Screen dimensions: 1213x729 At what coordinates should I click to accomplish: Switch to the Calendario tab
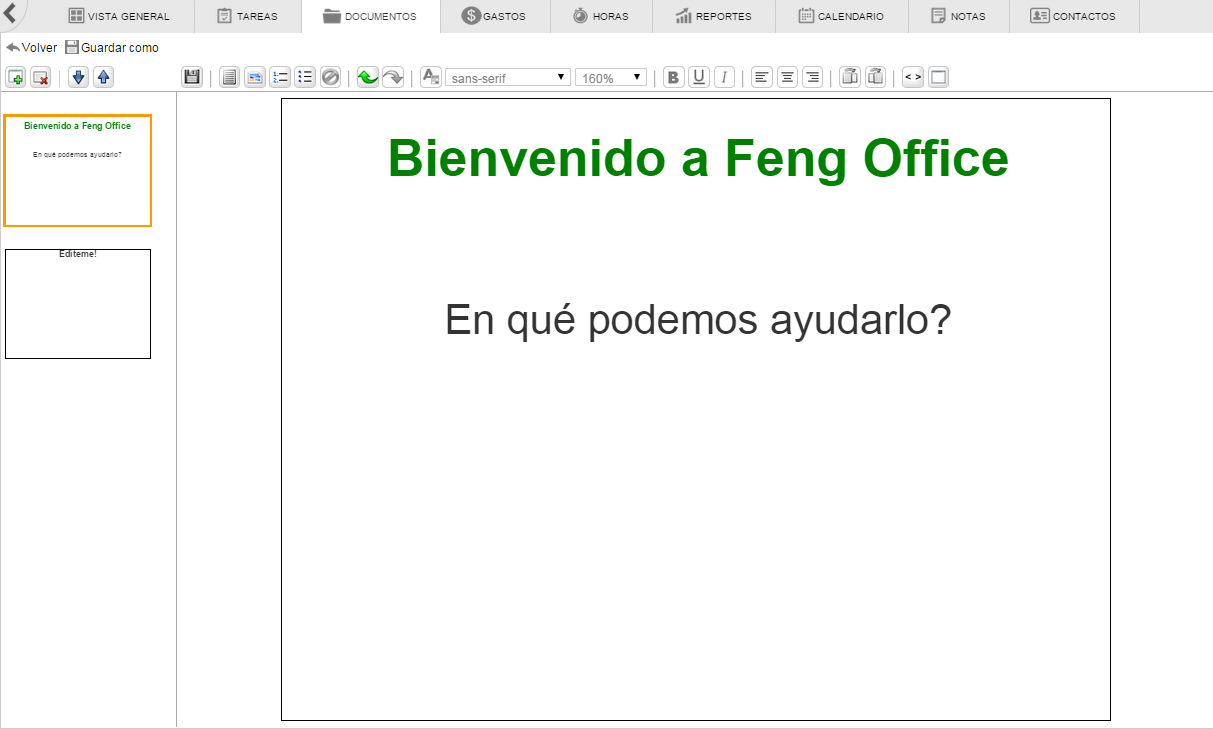(x=841, y=16)
